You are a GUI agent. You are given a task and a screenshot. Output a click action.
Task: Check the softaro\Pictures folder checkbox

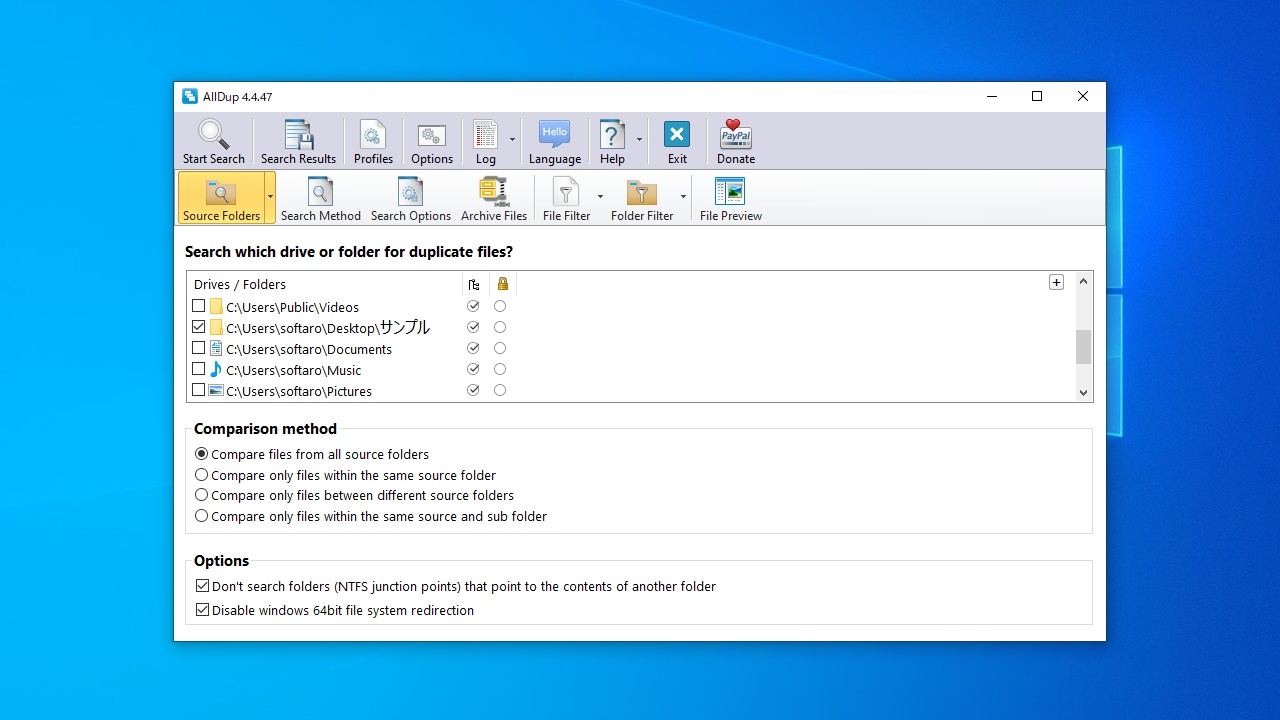point(198,390)
